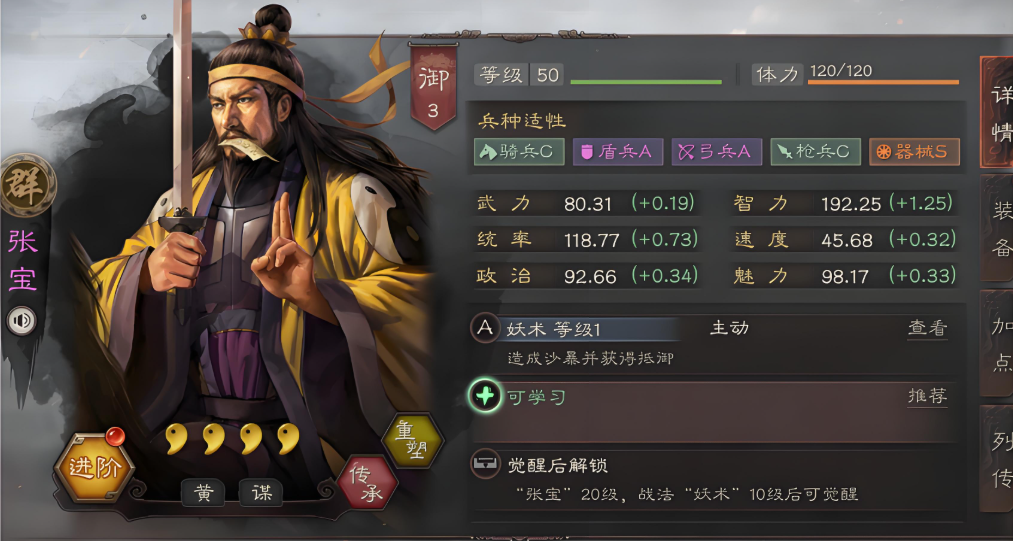
Task: Click the 盾兵A troop aptitude badge
Action: (x=618, y=152)
